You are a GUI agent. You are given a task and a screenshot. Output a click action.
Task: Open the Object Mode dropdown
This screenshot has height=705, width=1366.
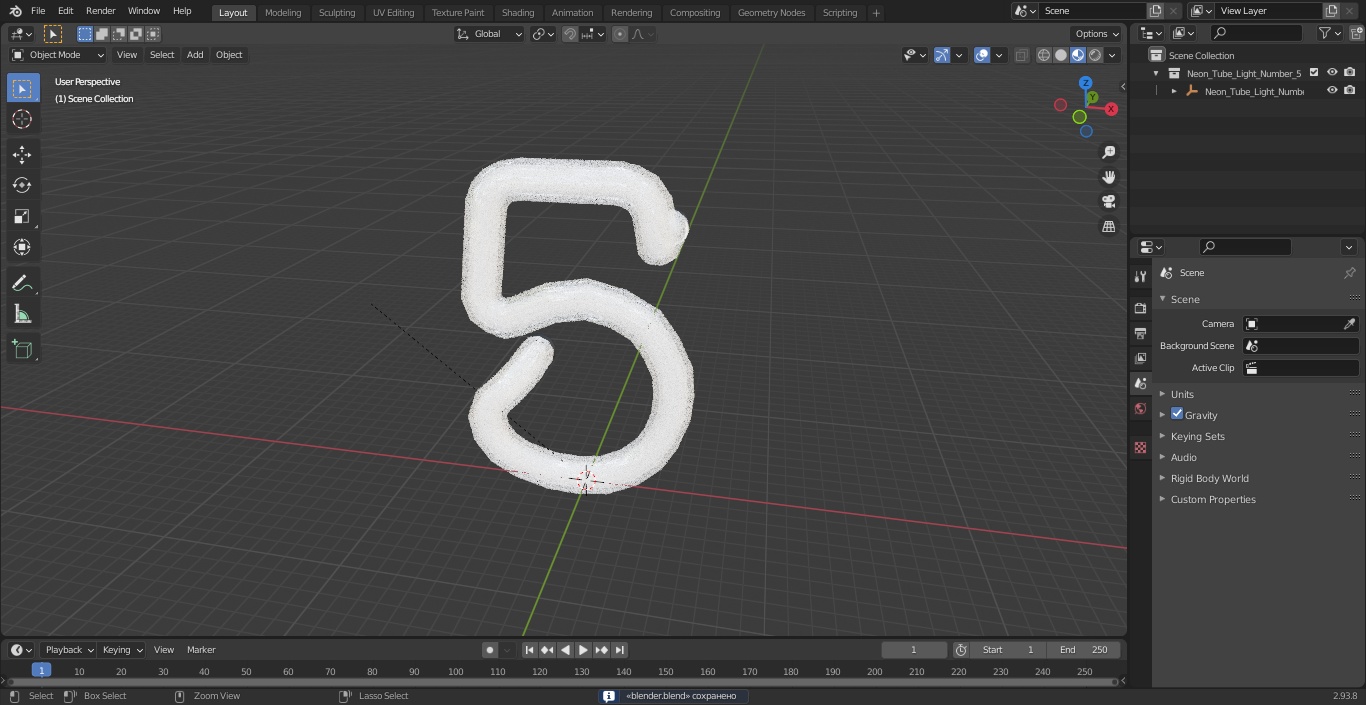[58, 55]
